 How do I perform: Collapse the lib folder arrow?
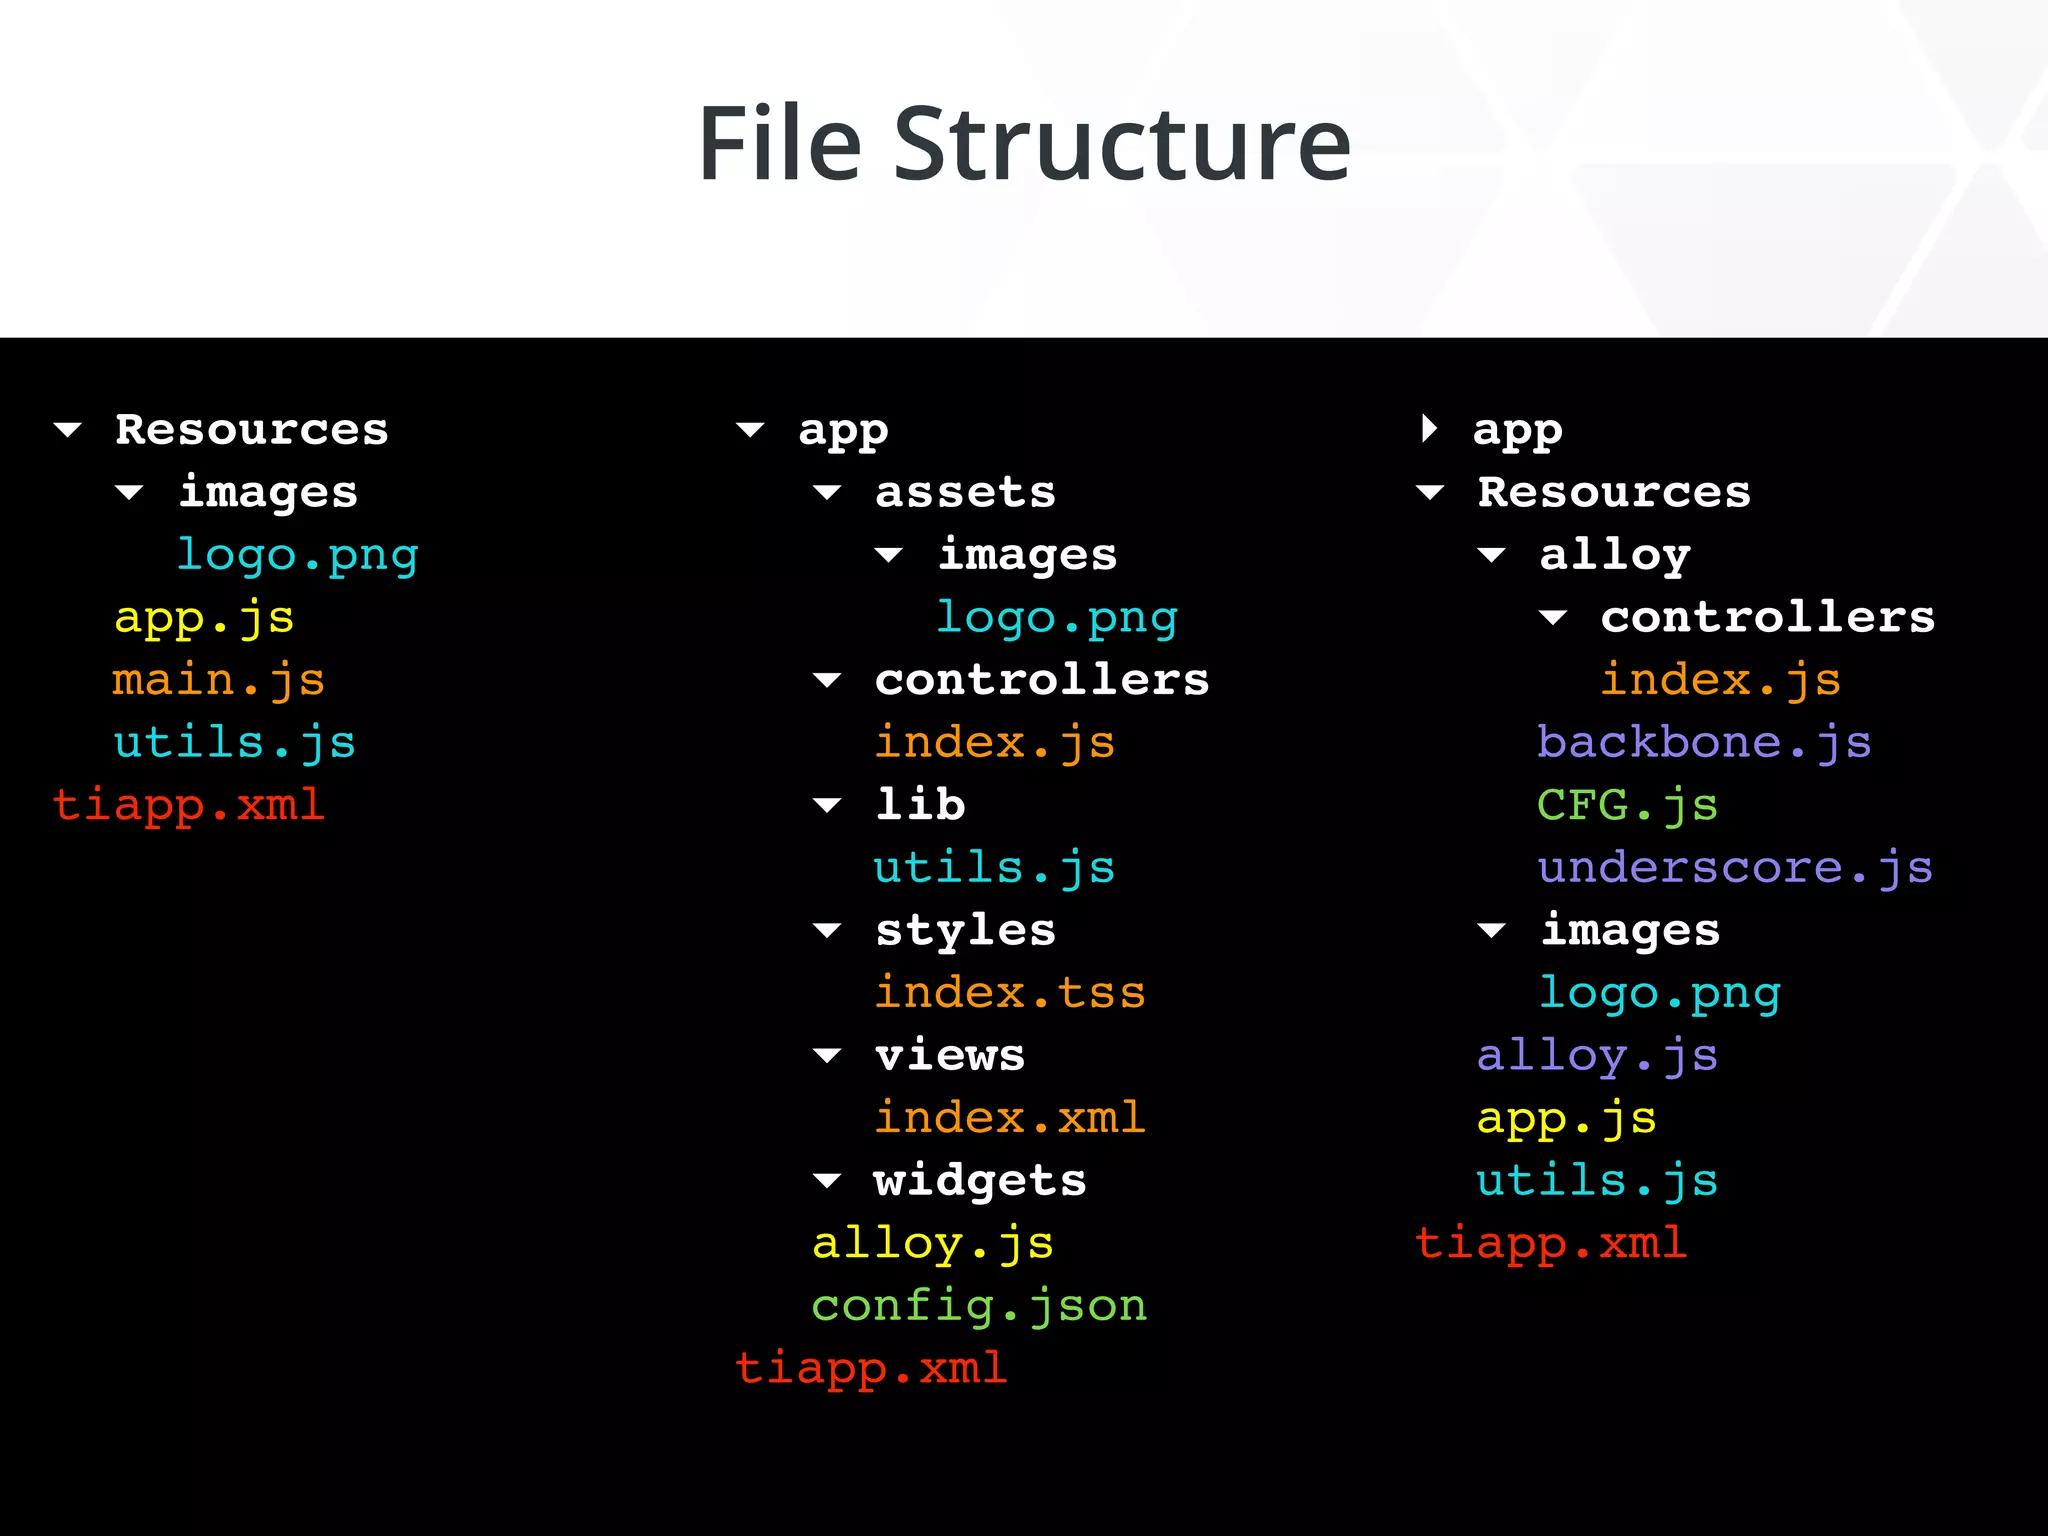pos(827,805)
